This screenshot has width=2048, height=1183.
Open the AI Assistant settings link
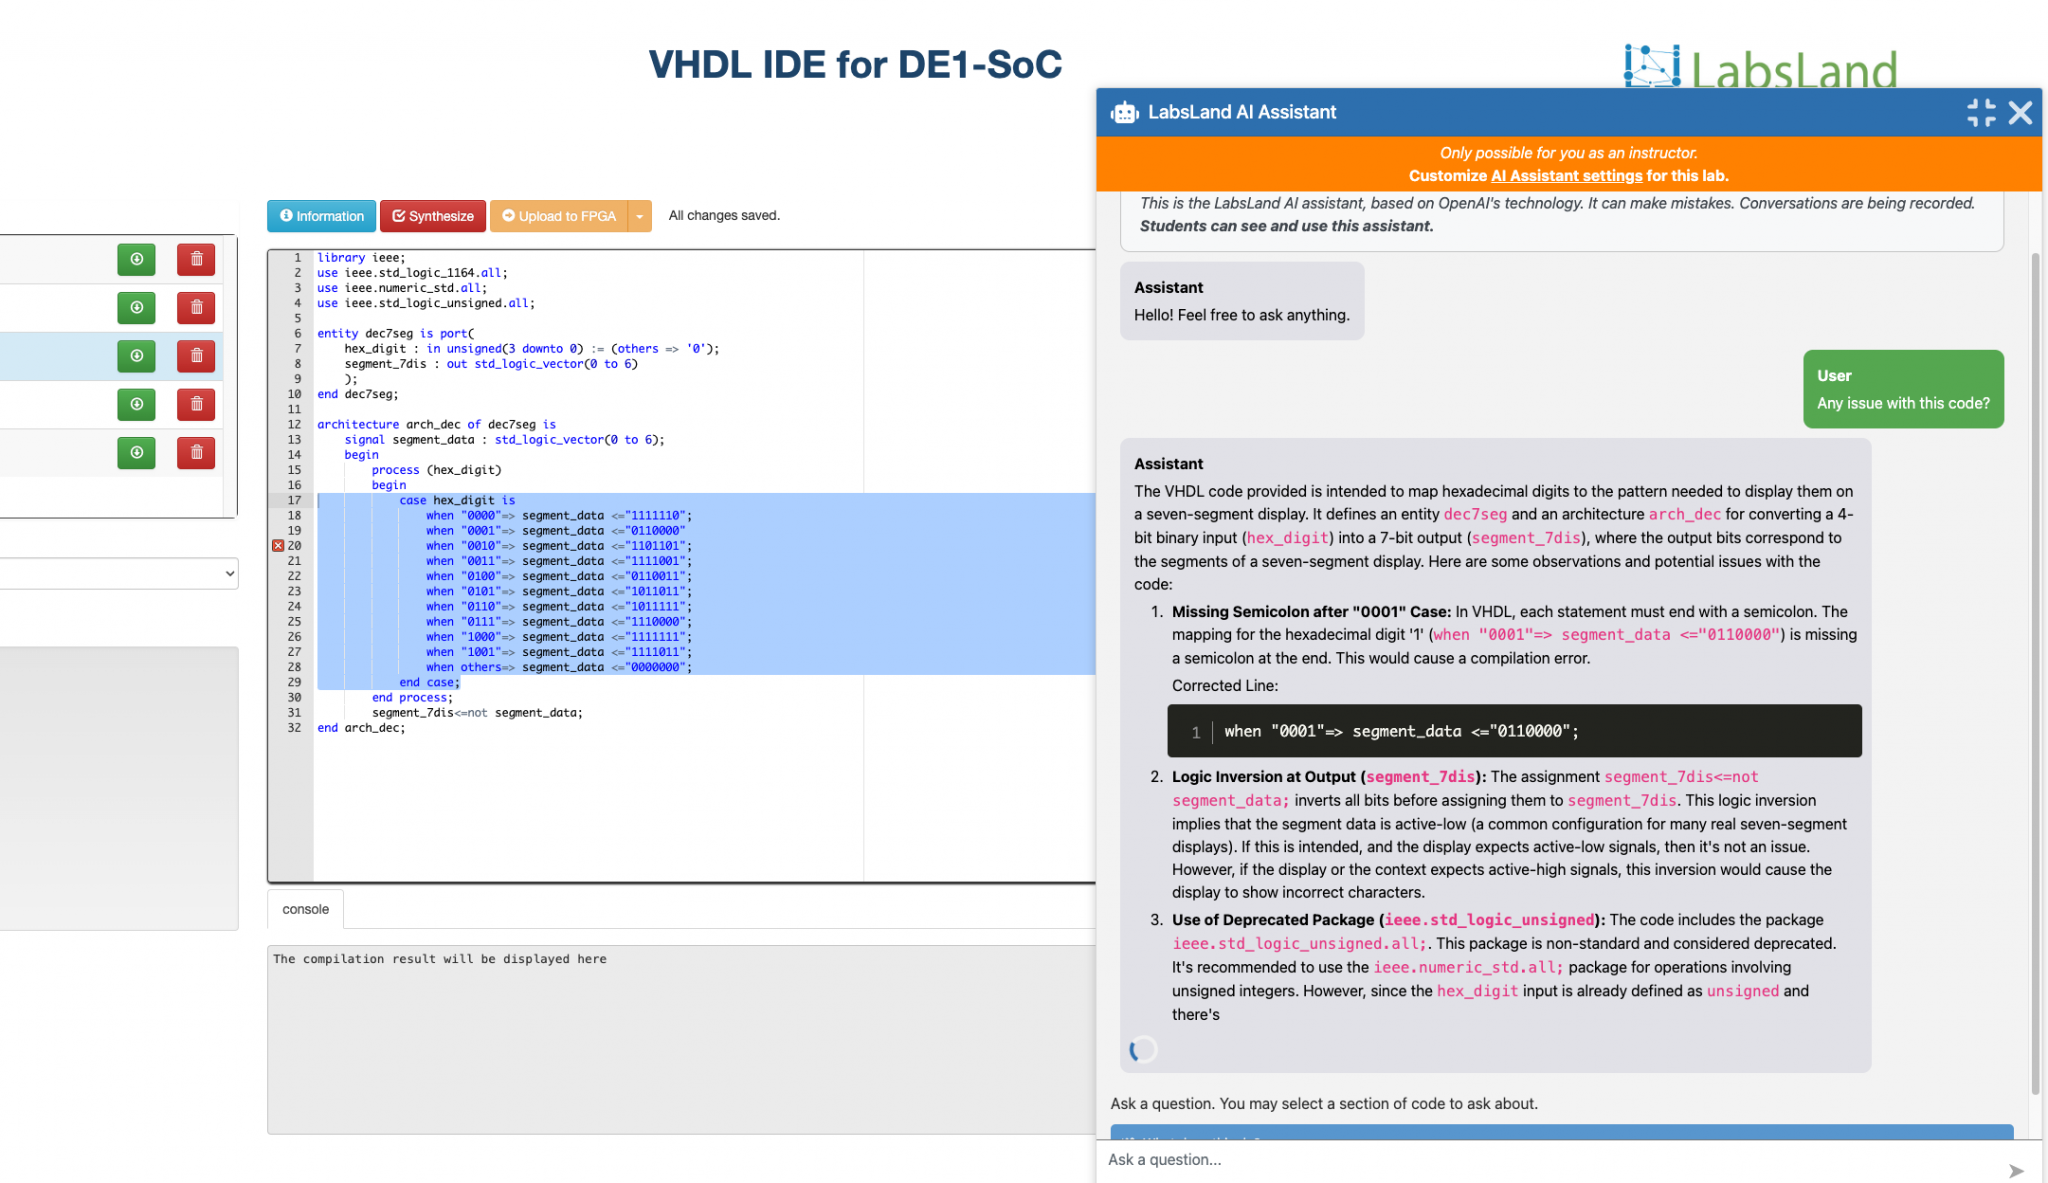1566,176
